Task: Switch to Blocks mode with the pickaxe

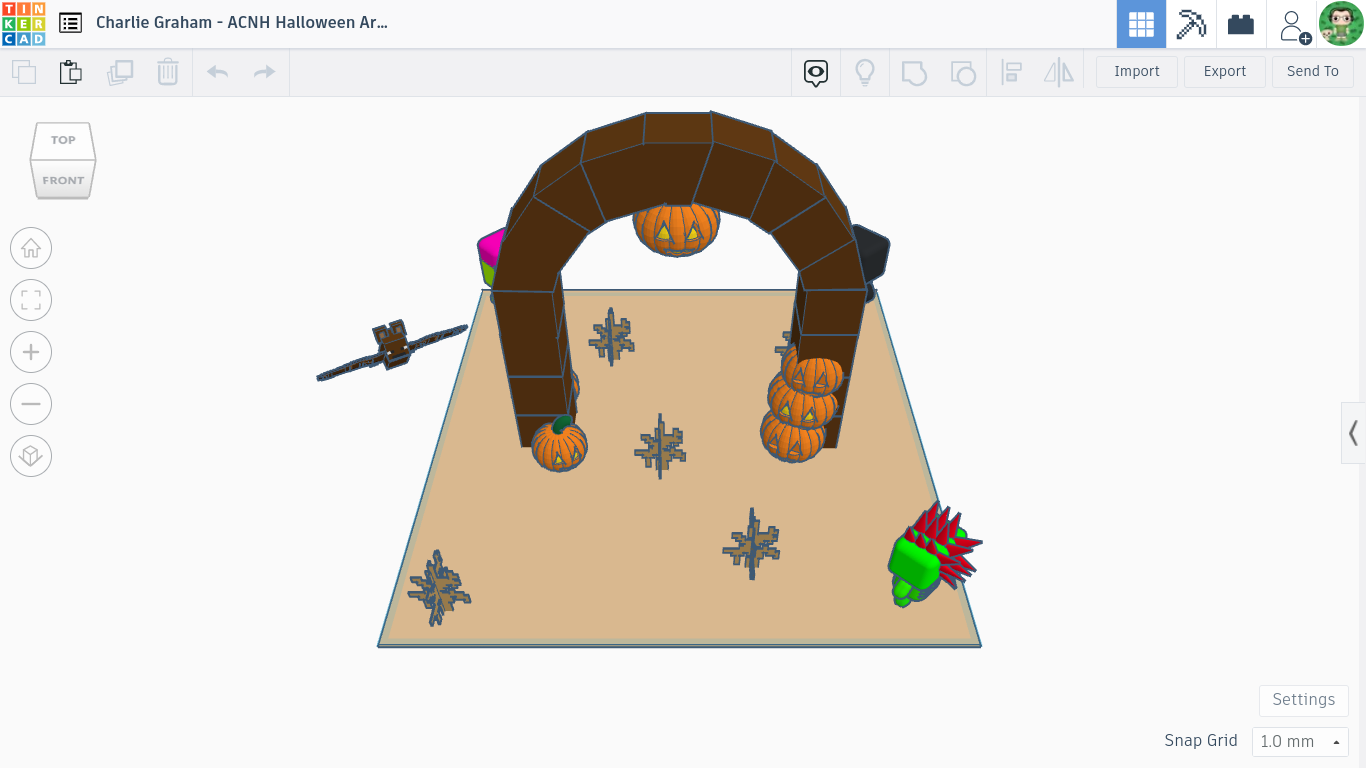Action: point(1190,22)
